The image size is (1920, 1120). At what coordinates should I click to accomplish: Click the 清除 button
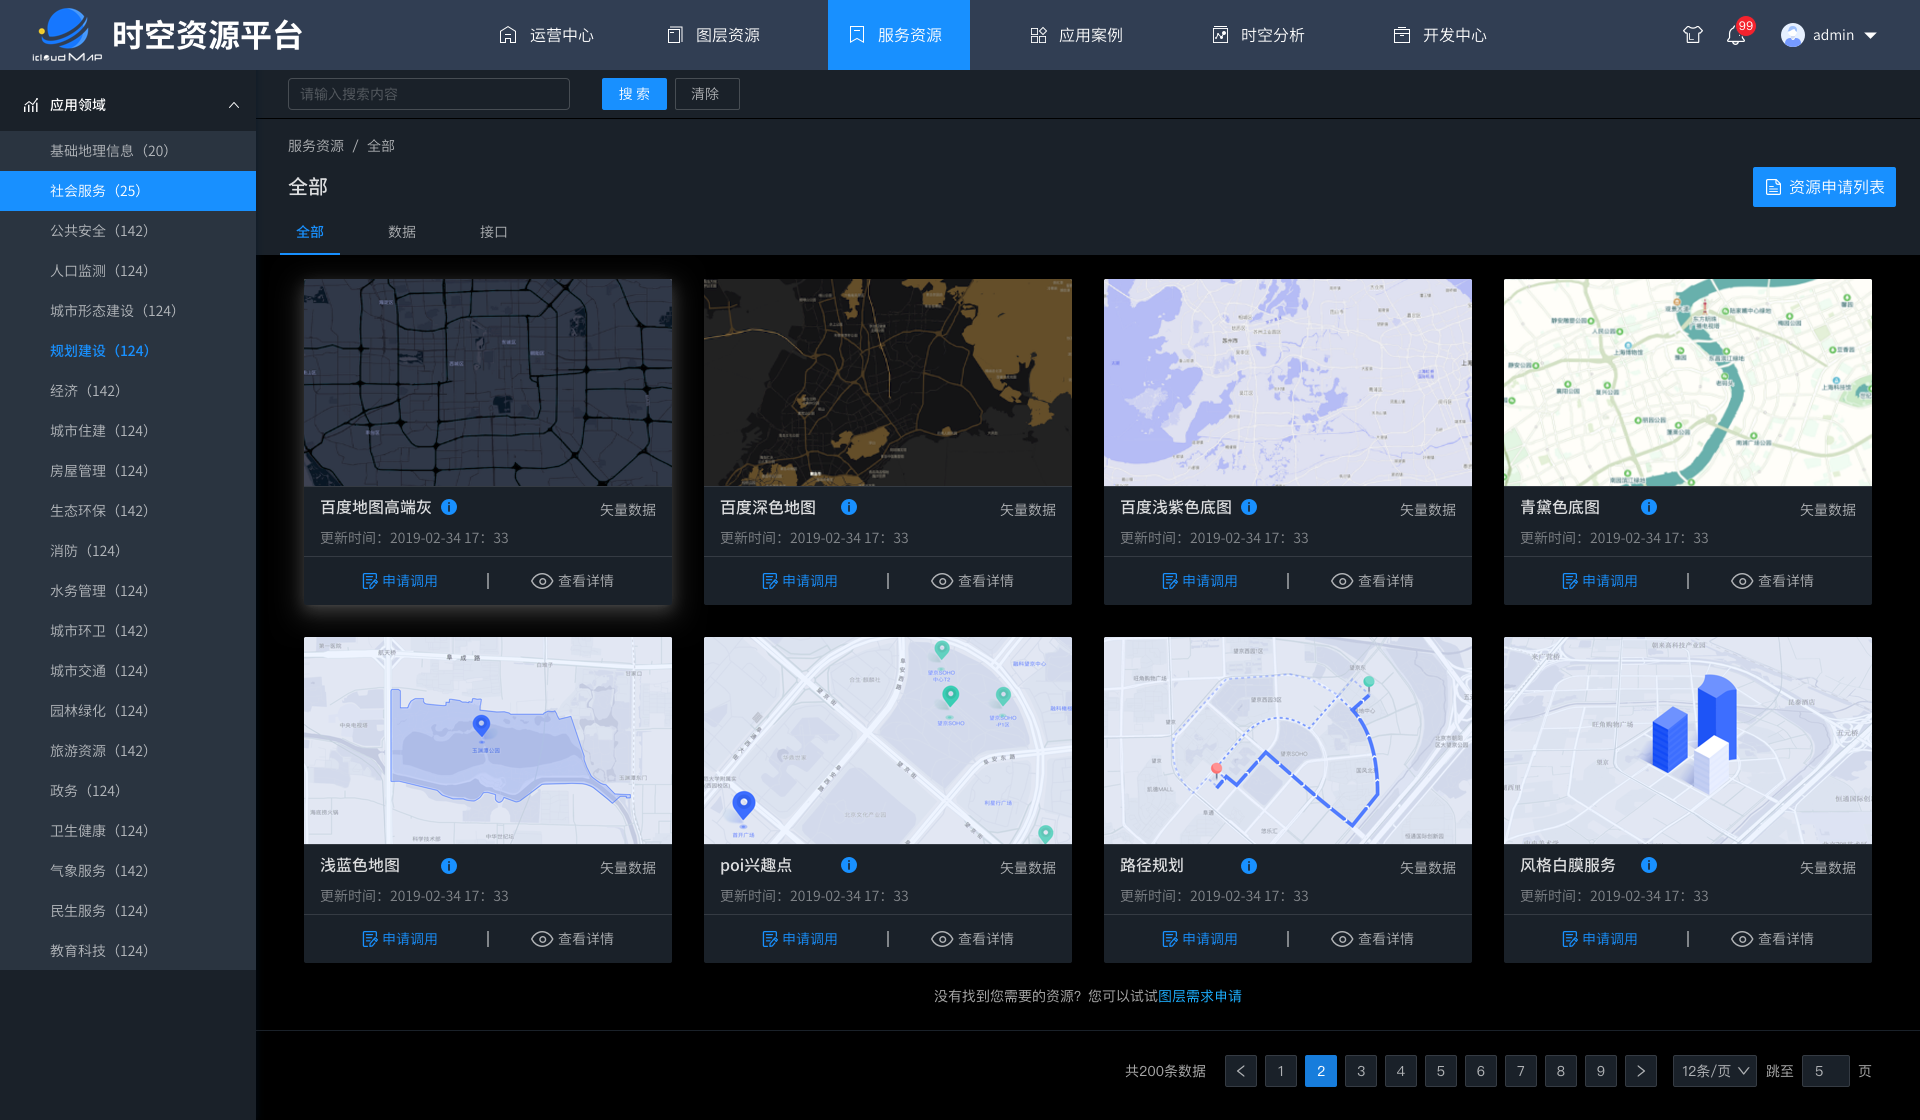707,94
